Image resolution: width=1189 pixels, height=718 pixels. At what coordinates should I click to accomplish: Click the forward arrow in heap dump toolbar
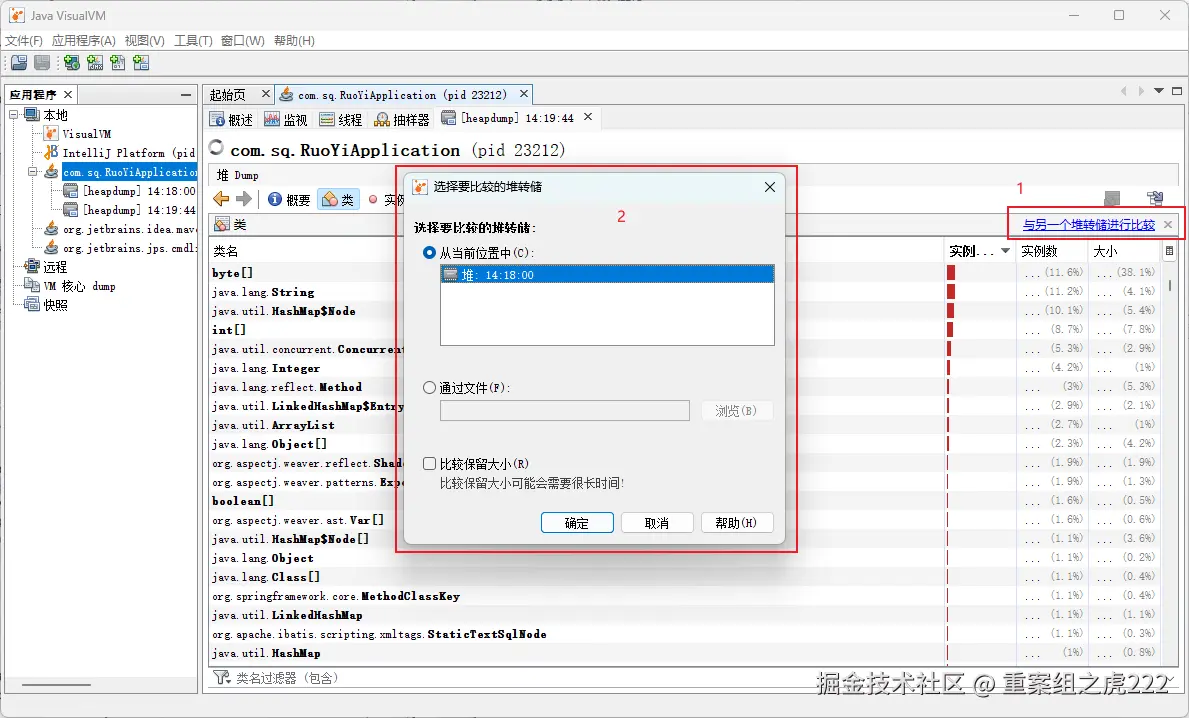pos(243,199)
